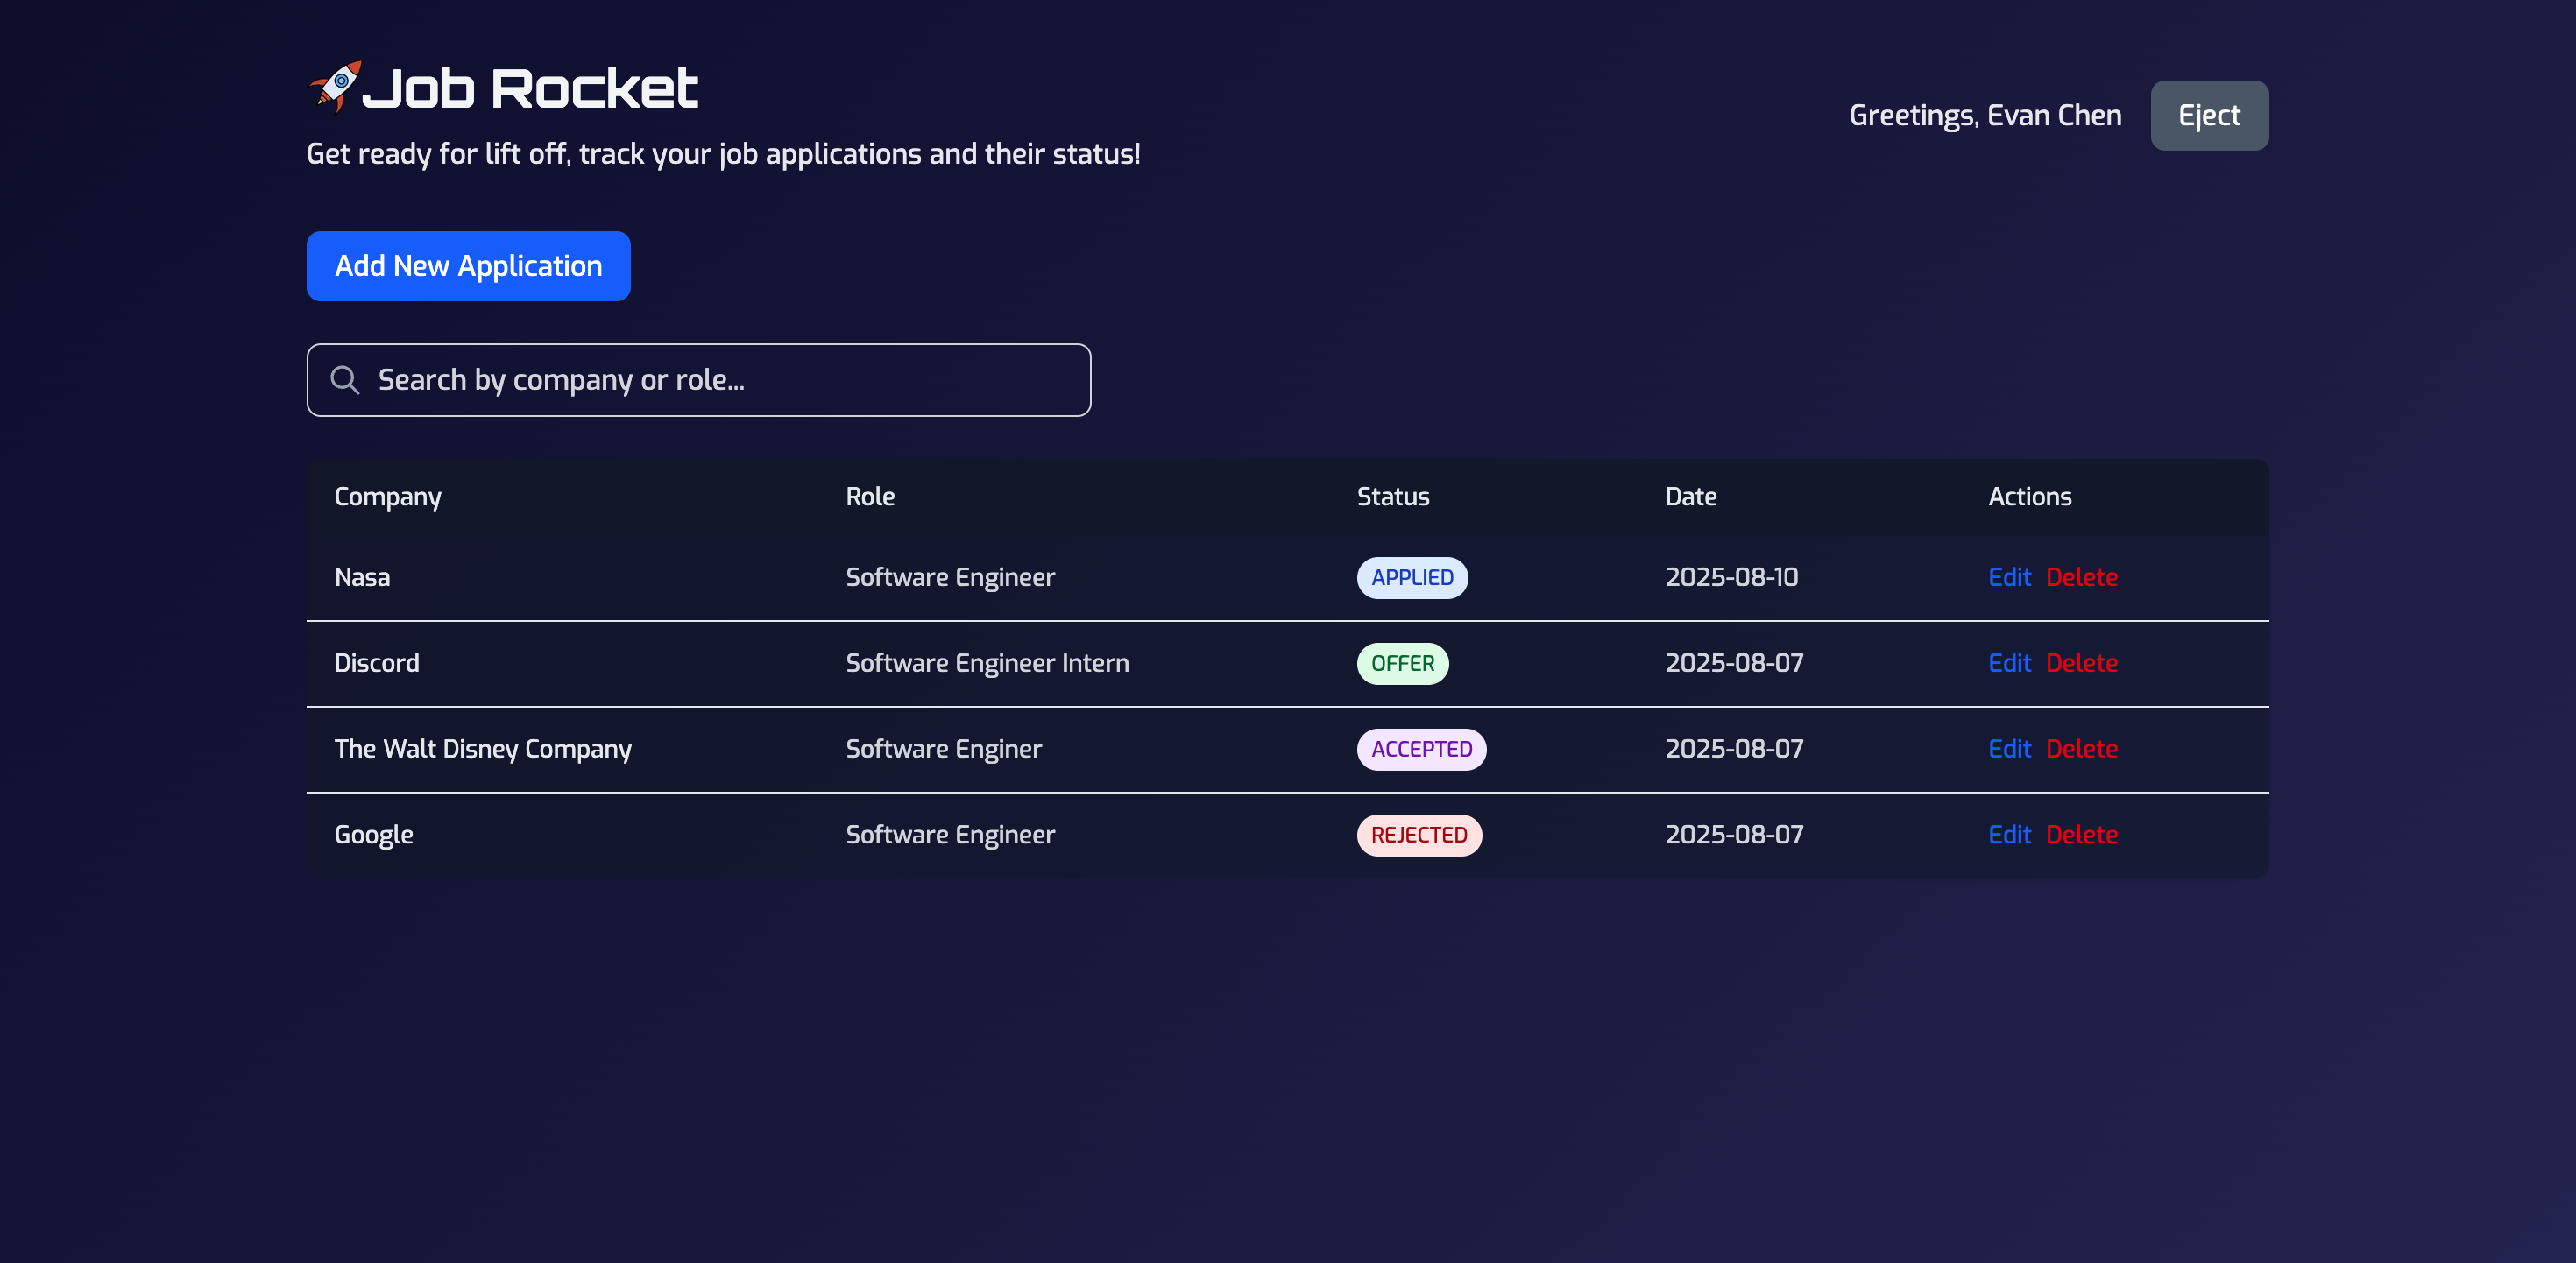Delete the Nasa application
This screenshot has width=2576, height=1263.
pos(2081,577)
